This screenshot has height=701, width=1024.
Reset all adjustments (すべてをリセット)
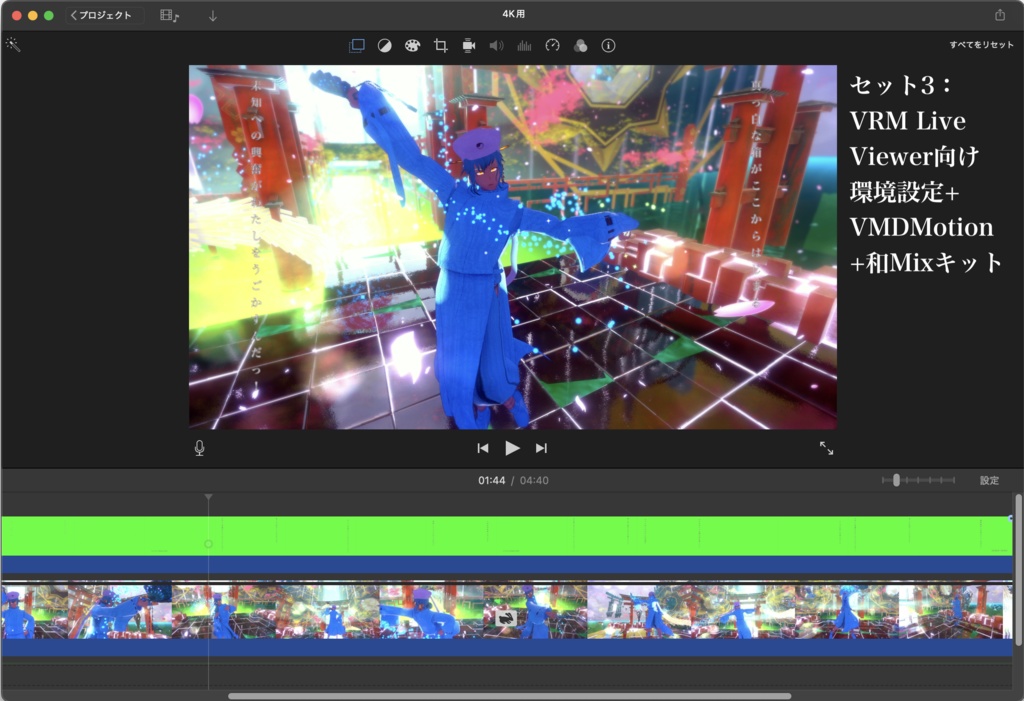tap(982, 45)
